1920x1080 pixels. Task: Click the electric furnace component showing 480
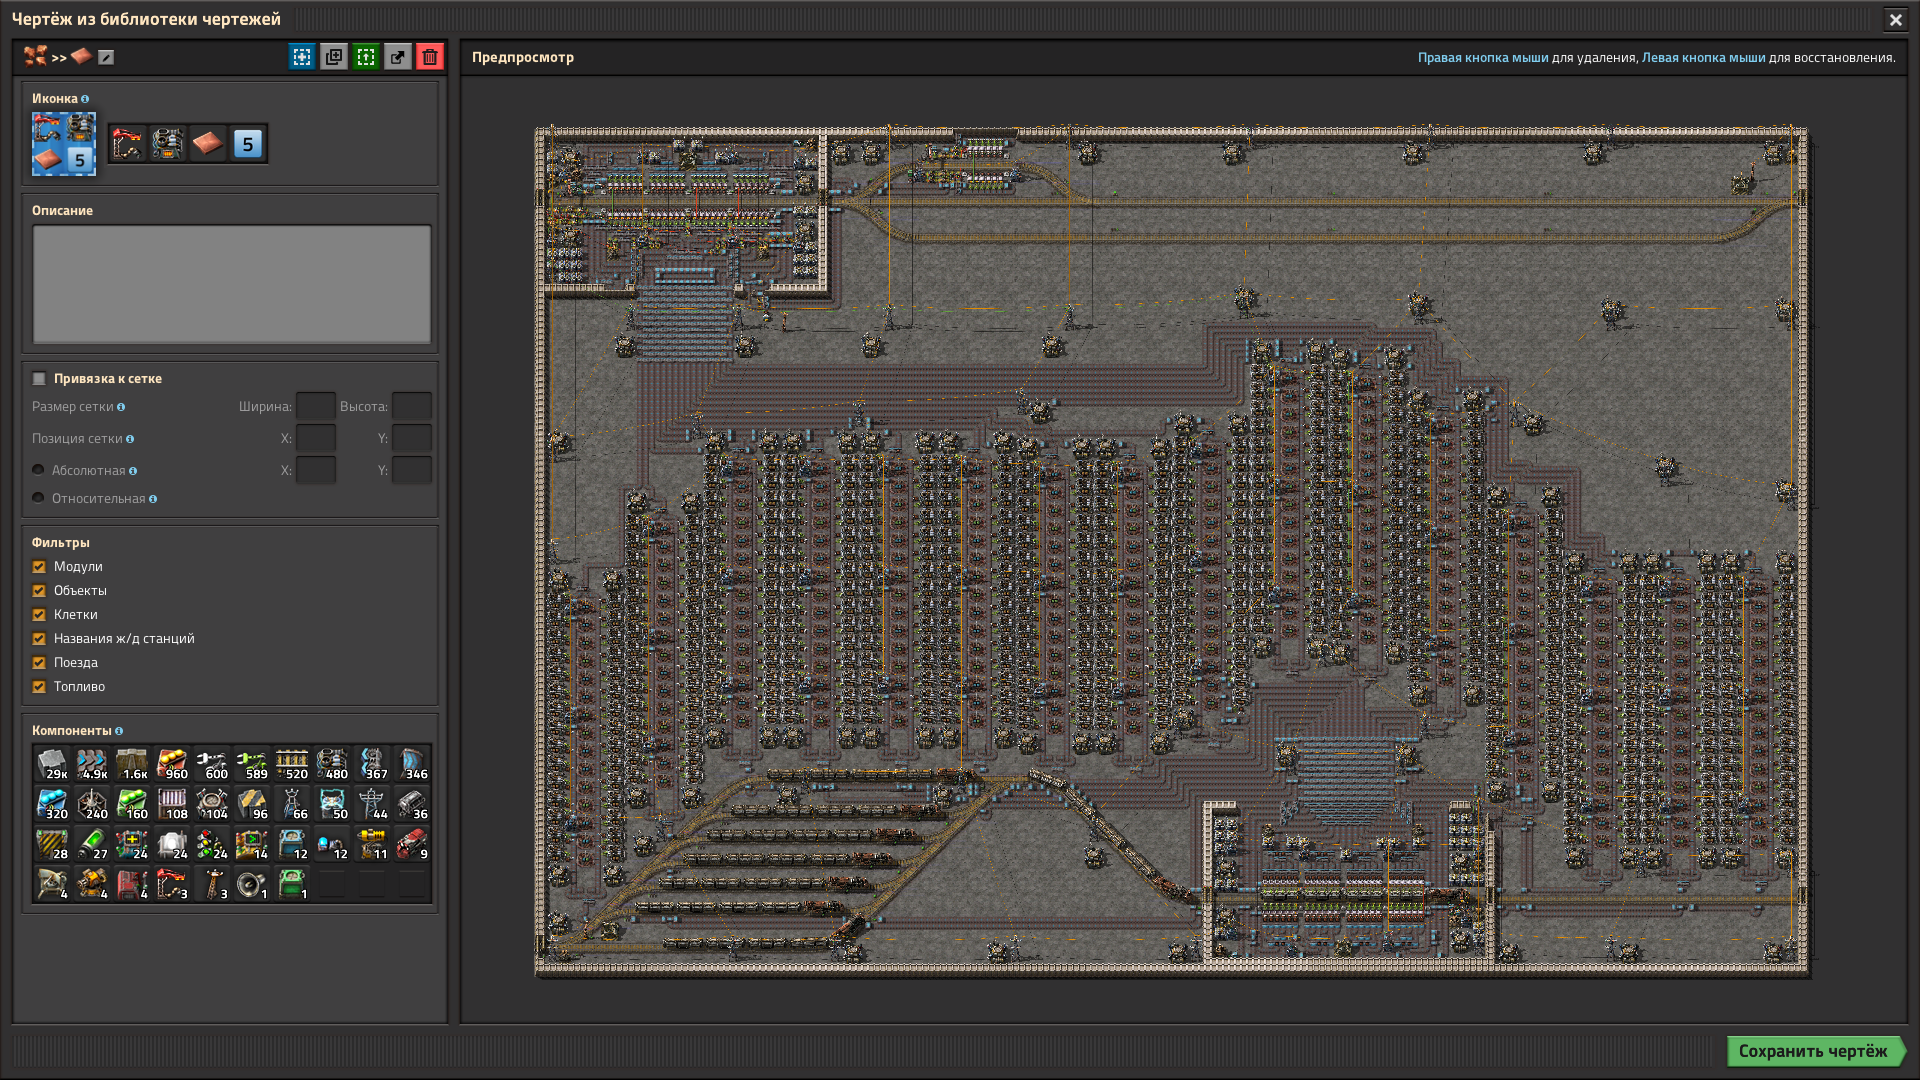(x=332, y=764)
